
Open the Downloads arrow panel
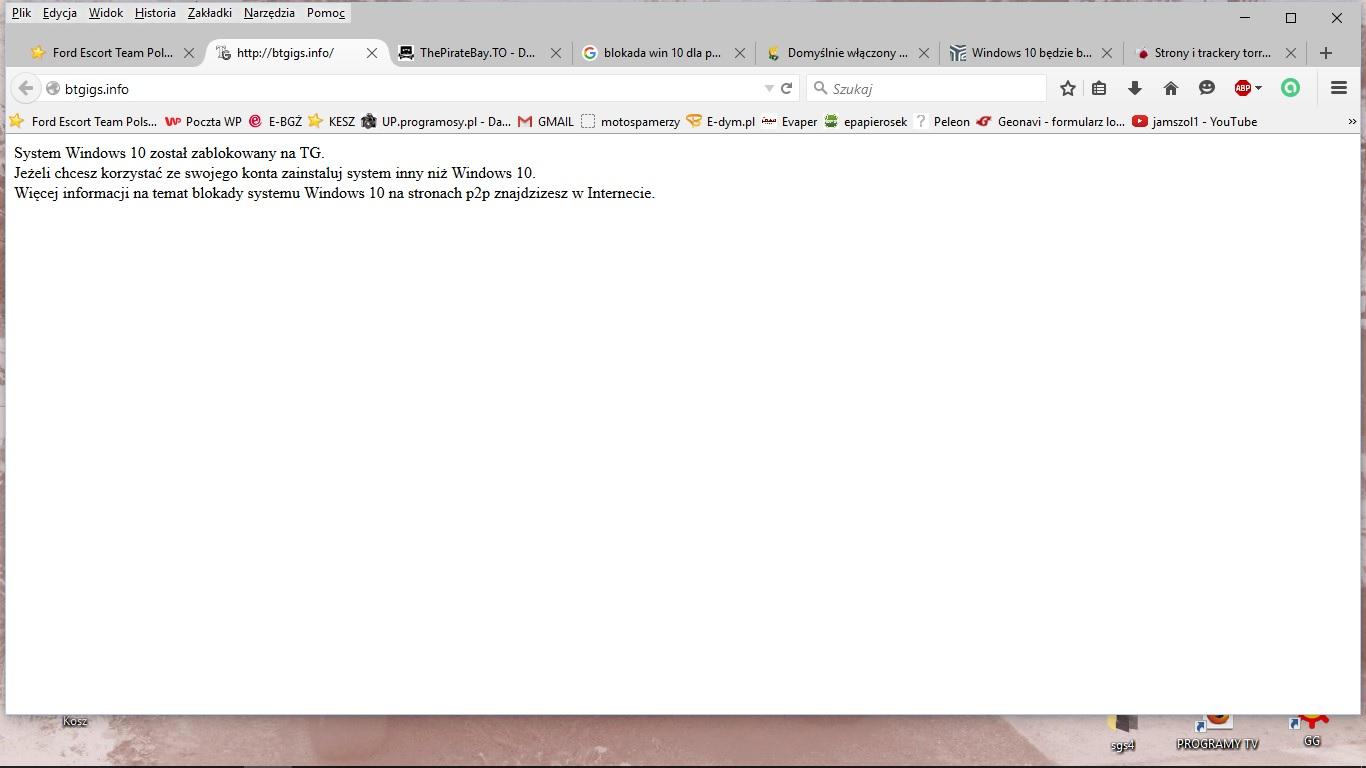[1135, 89]
